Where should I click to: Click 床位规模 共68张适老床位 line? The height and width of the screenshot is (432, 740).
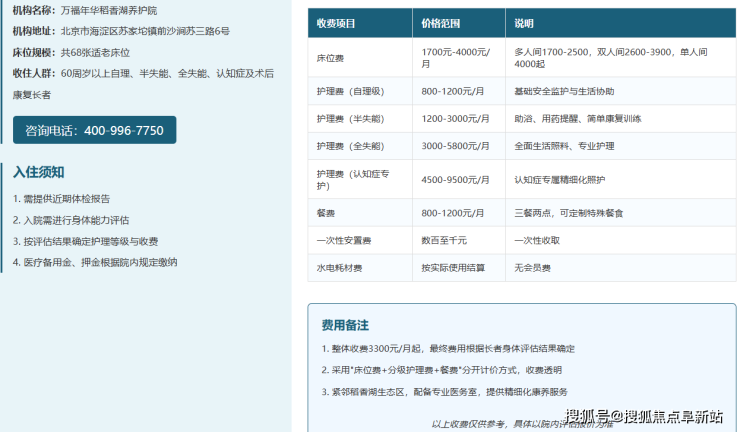point(71,52)
